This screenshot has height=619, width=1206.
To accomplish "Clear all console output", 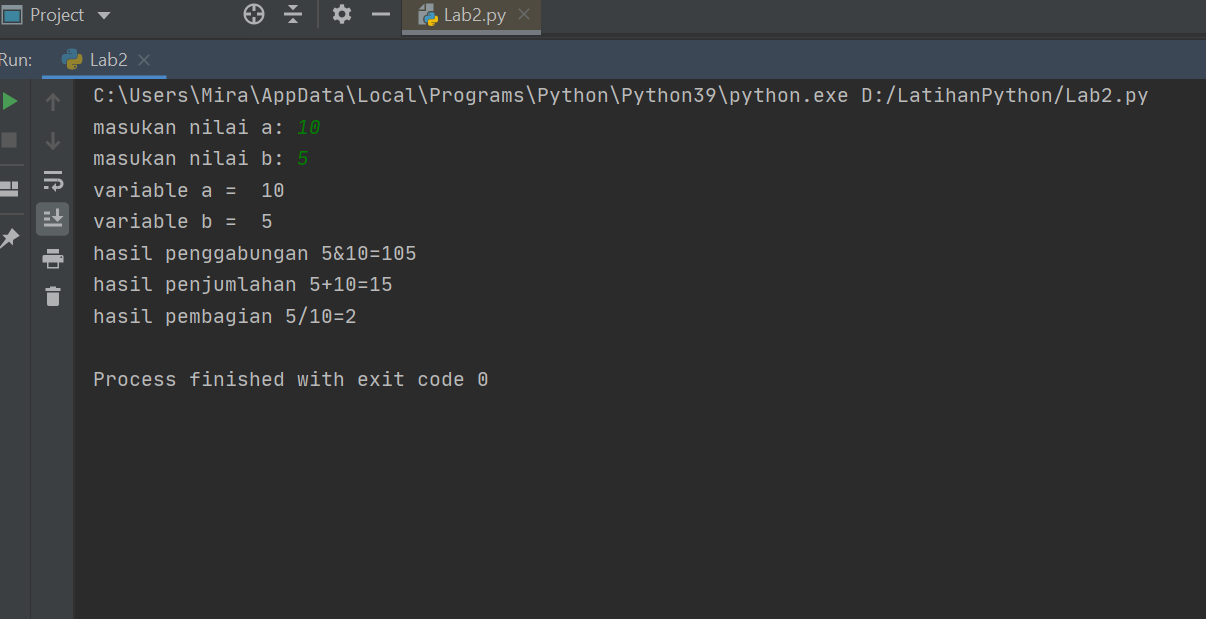I will click(52, 297).
